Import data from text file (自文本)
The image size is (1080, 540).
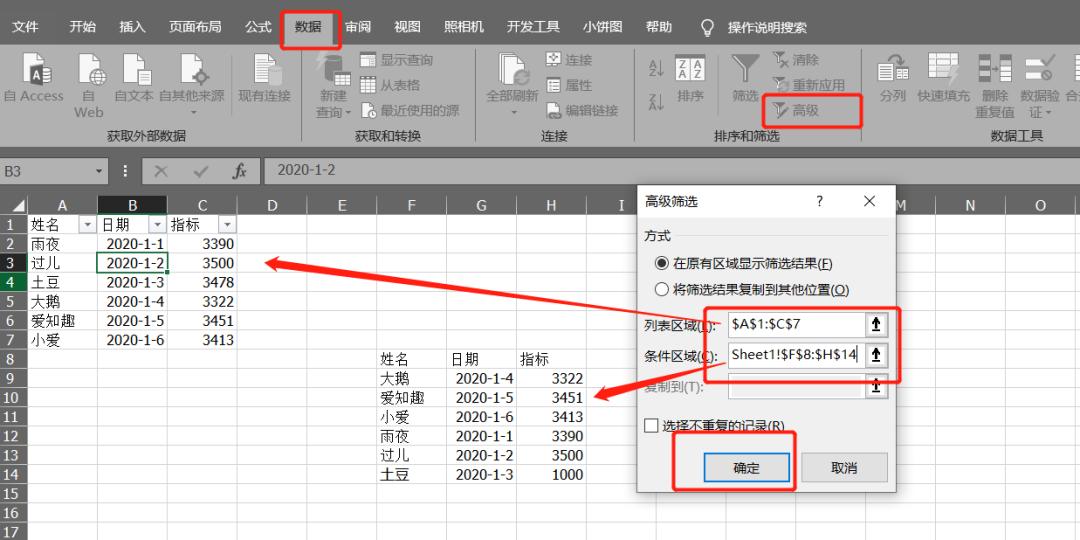pyautogui.click(x=134, y=79)
